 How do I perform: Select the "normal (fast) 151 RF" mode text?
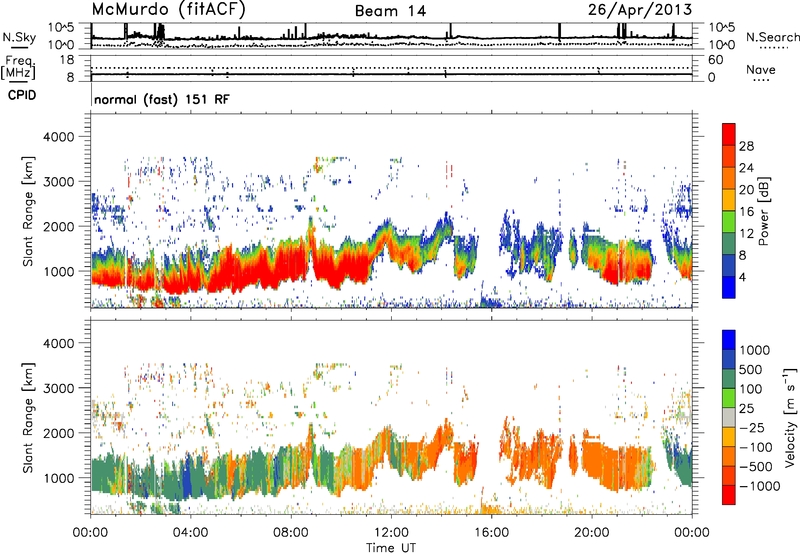point(162,99)
